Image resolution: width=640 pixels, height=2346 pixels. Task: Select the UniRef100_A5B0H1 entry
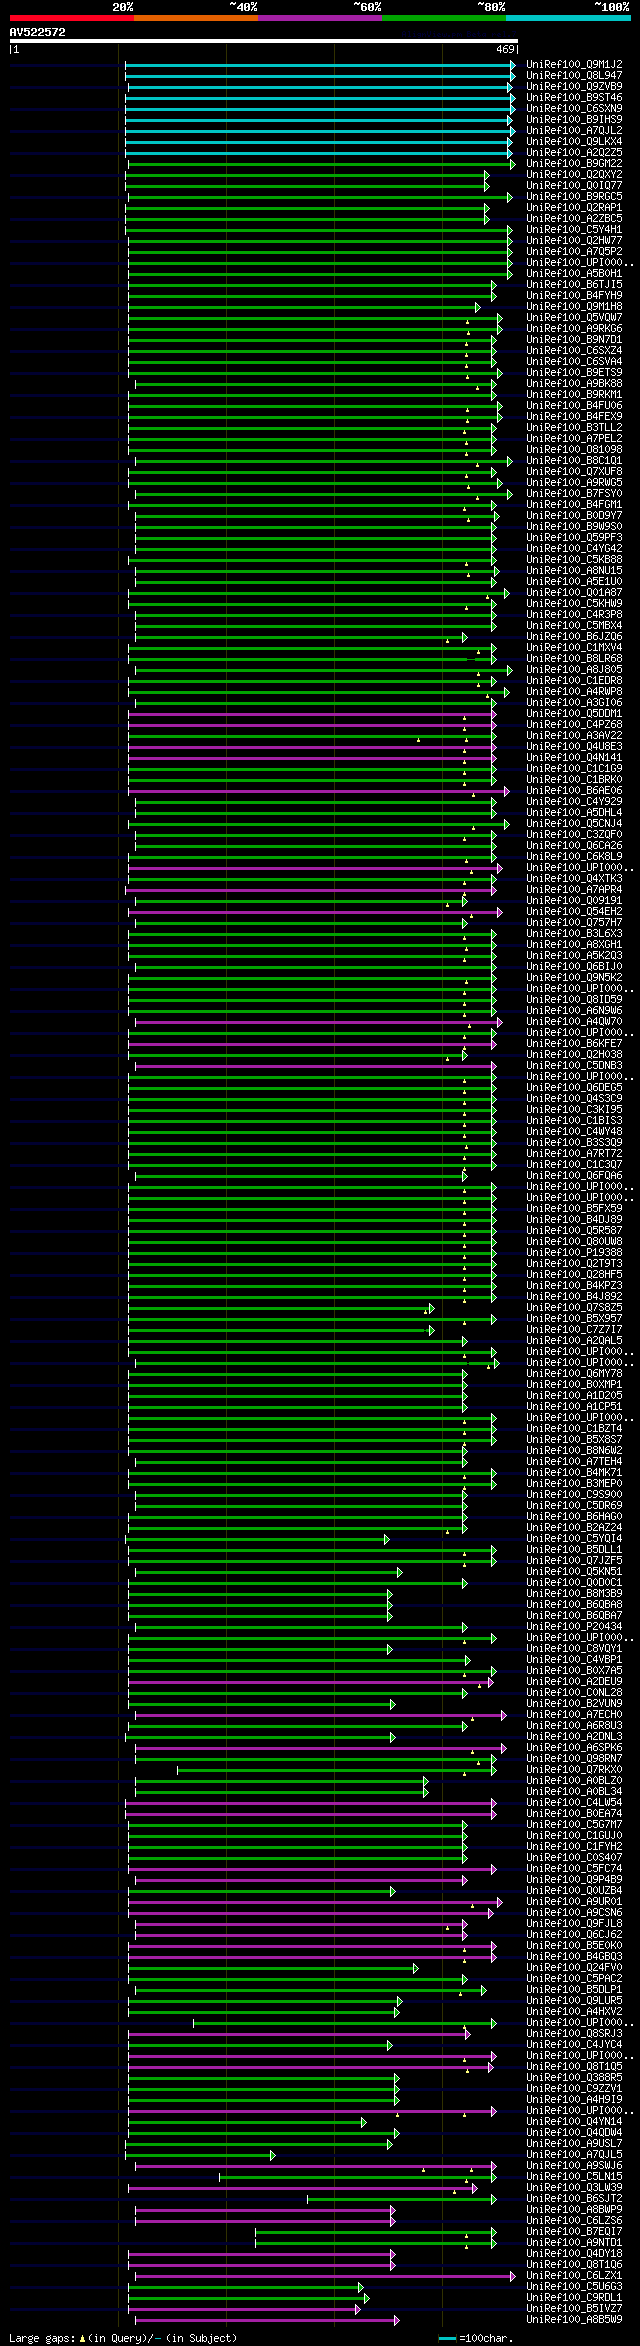pos(574,273)
